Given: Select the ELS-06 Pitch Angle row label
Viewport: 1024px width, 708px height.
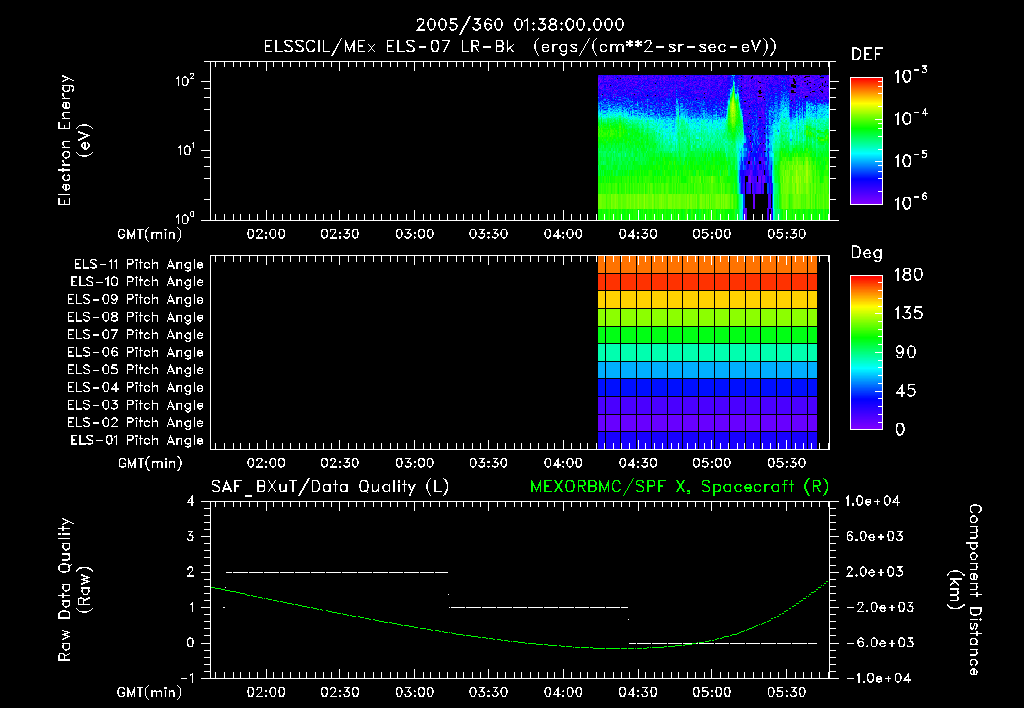Looking at the screenshot, I should coord(135,352).
